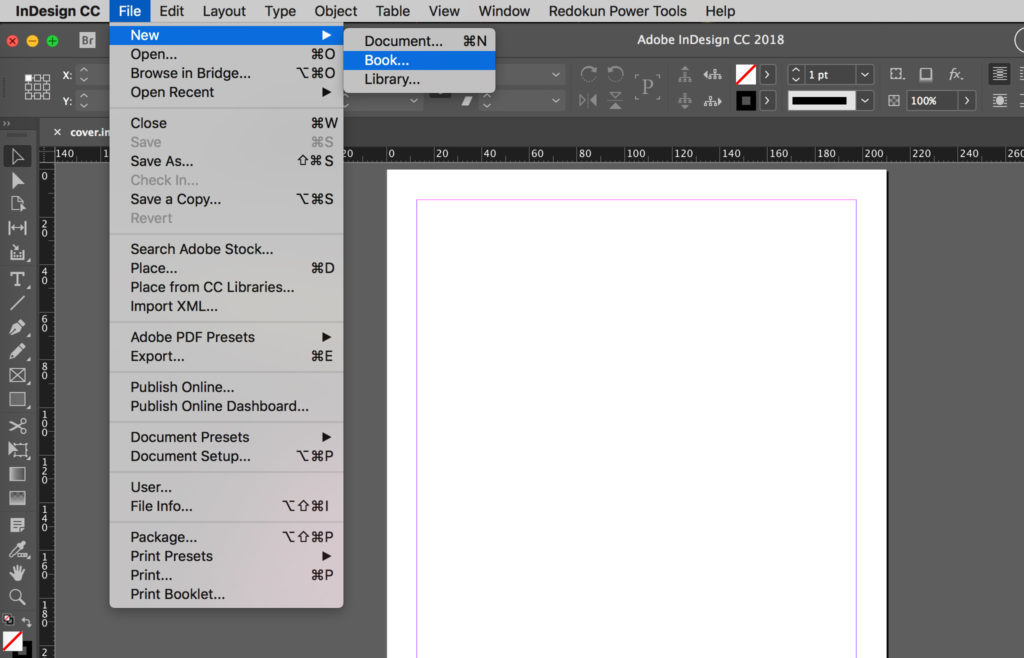The height and width of the screenshot is (658, 1024).
Task: Expand opacity 100% slider arrow
Action: (967, 101)
